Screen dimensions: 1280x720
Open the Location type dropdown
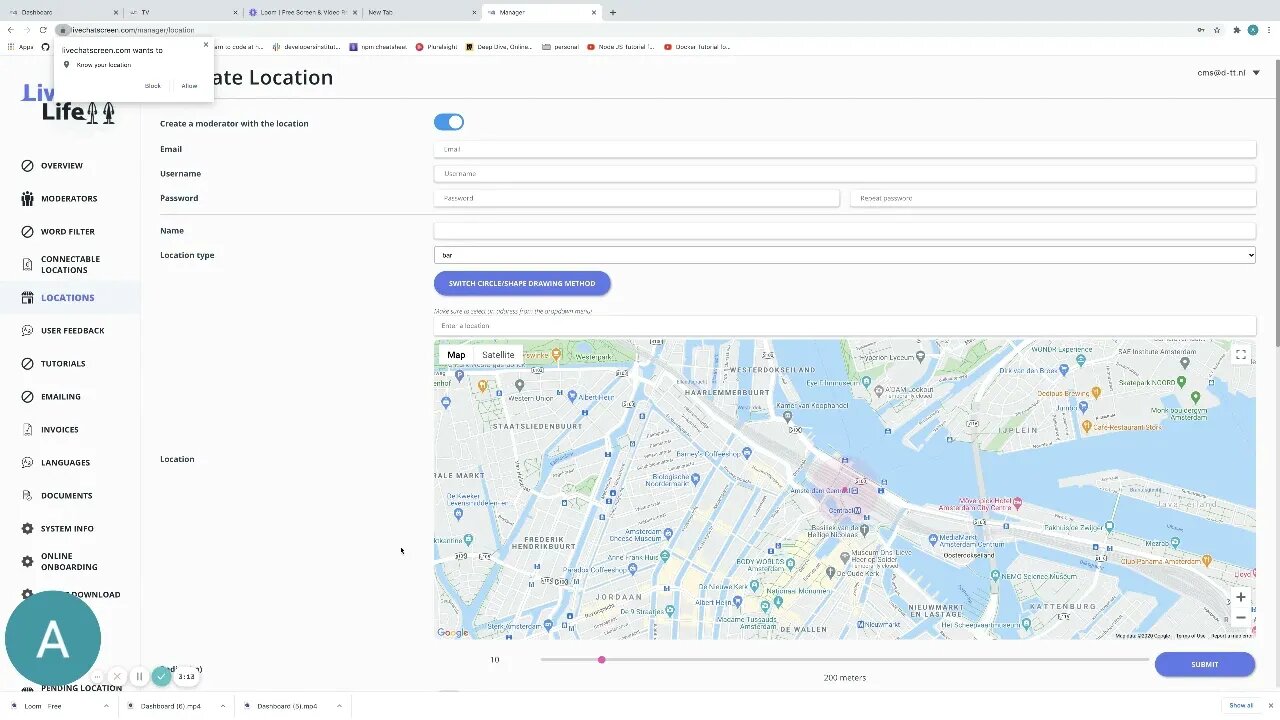[x=844, y=255]
